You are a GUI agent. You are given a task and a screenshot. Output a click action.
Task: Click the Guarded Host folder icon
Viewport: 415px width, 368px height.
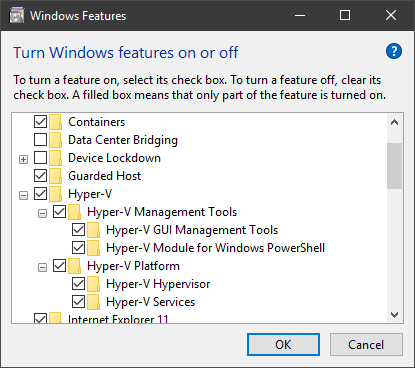click(55, 176)
